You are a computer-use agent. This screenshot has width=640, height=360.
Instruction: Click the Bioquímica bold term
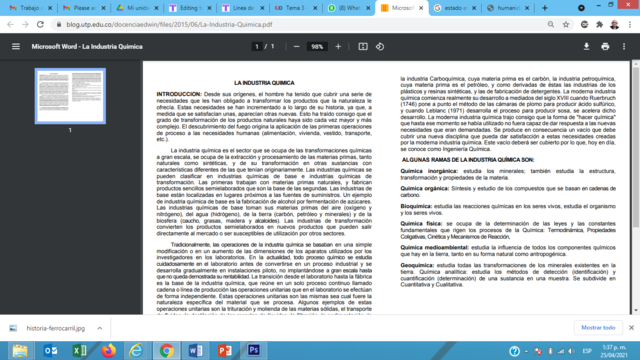tap(416, 207)
